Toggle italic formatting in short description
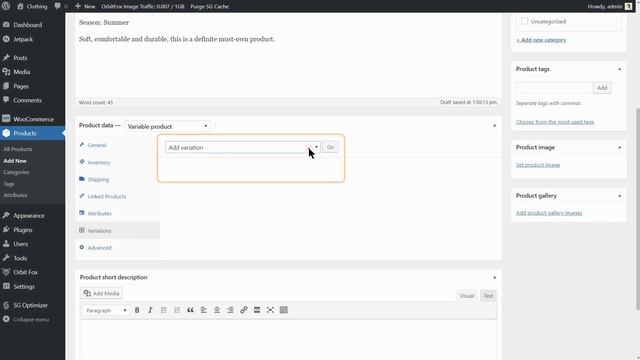640x360 pixels. click(150, 310)
